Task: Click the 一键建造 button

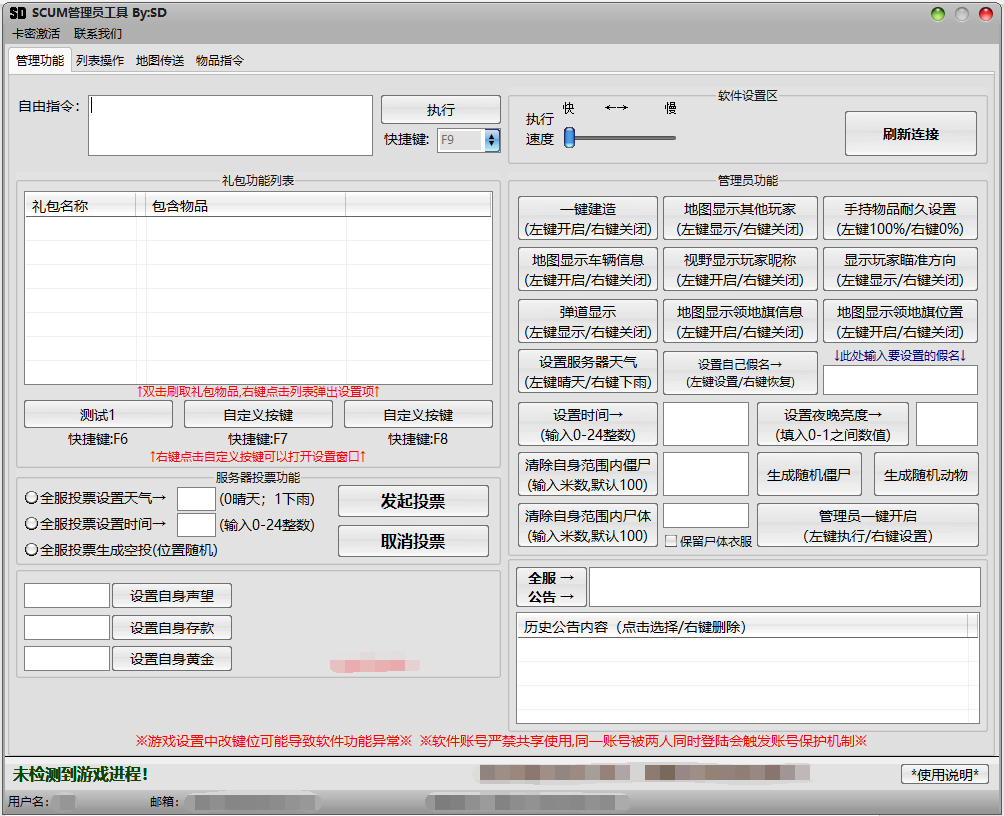Action: (588, 218)
